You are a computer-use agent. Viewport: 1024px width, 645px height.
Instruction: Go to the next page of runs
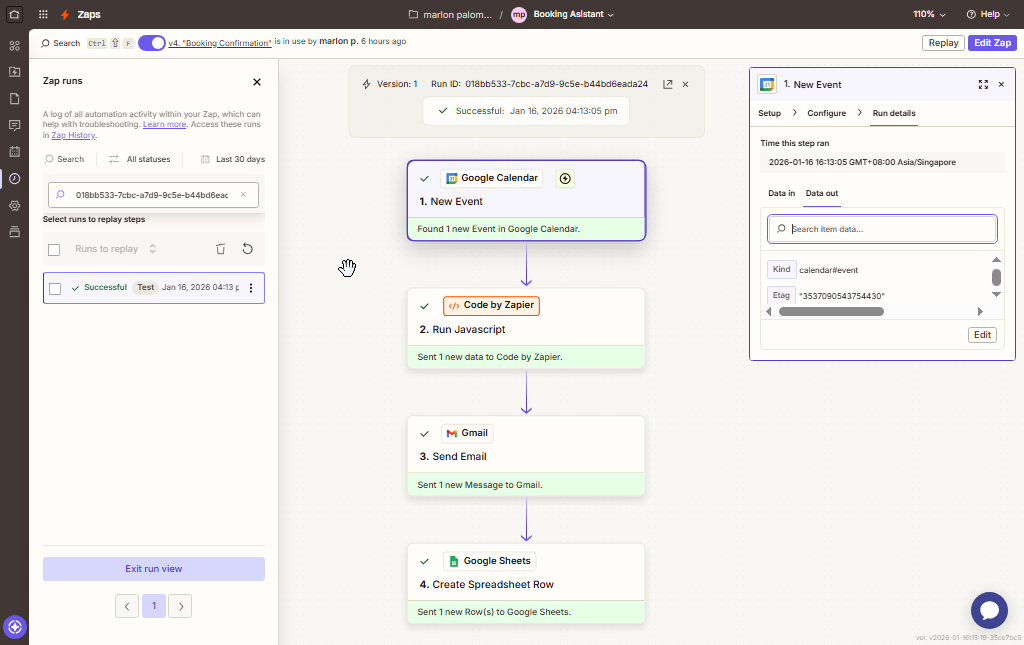(x=180, y=606)
